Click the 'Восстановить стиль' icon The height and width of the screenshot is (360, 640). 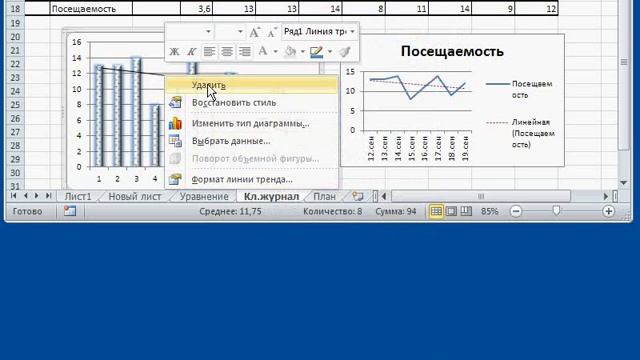(176, 102)
